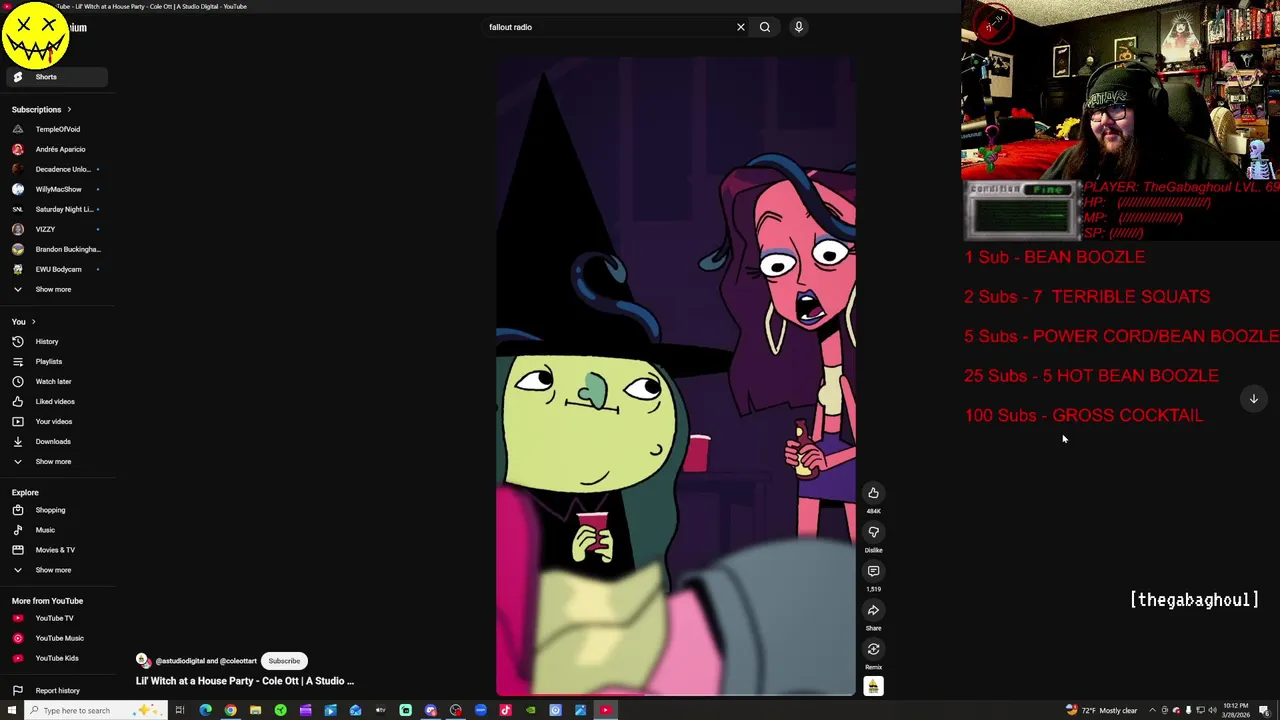Pause the Short video player

tap(676, 376)
